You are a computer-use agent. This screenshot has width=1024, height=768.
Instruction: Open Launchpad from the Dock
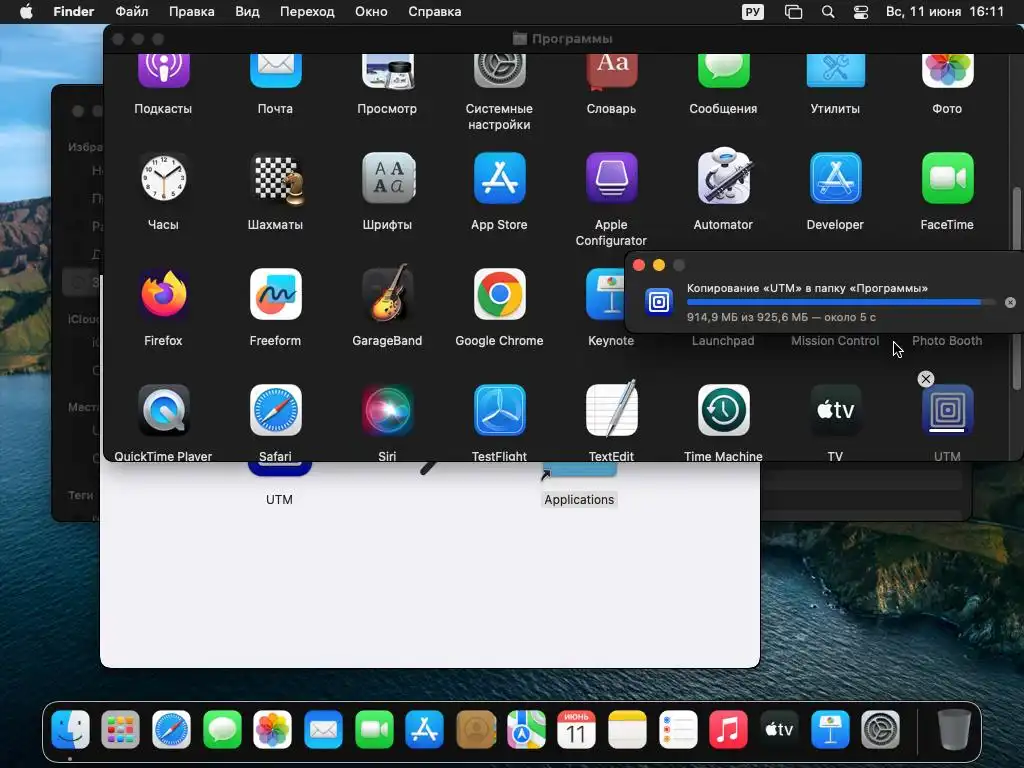121,729
